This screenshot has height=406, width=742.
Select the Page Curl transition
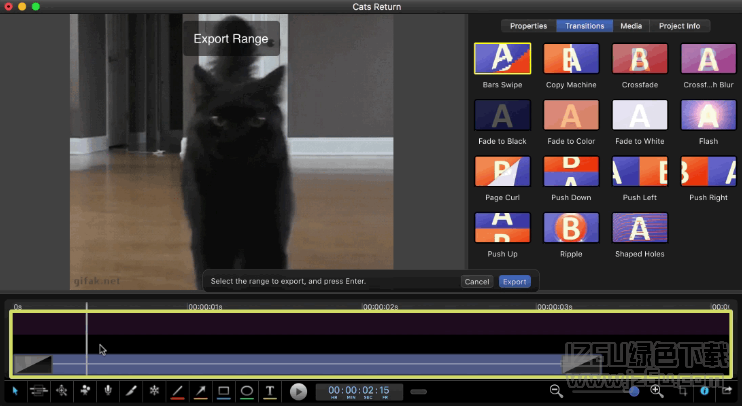pyautogui.click(x=502, y=171)
